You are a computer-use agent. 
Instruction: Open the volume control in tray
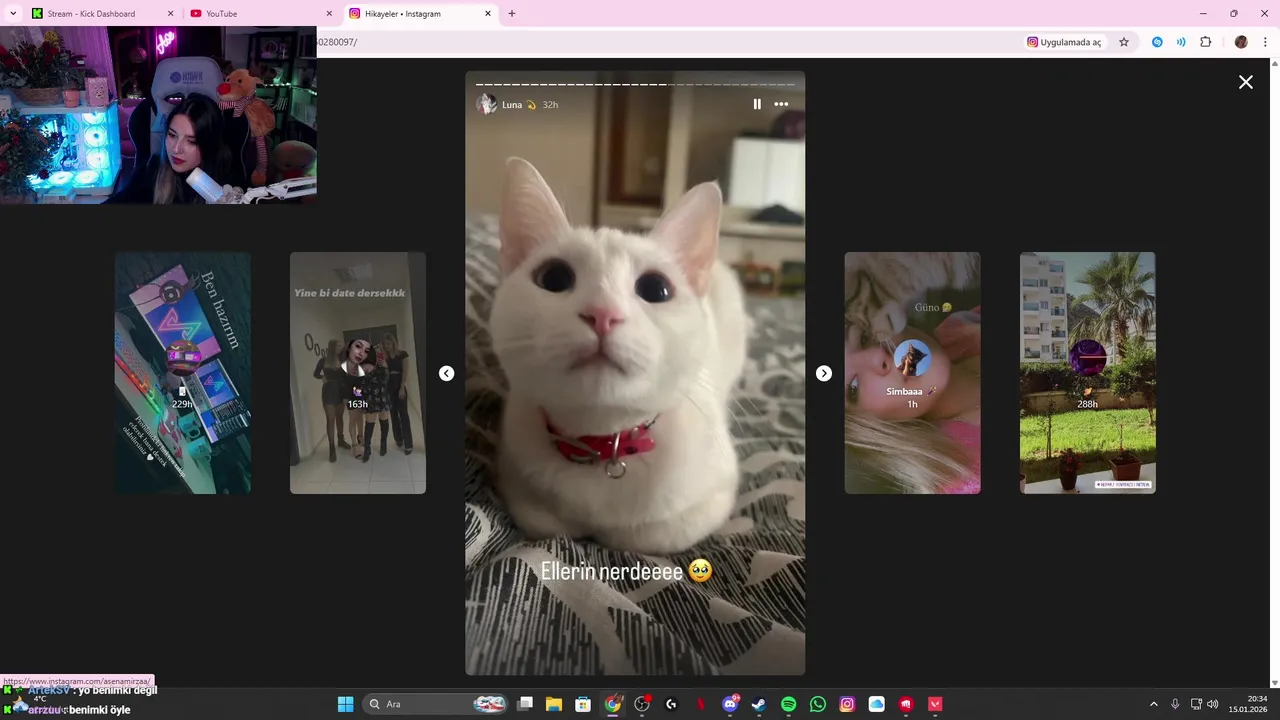1213,704
